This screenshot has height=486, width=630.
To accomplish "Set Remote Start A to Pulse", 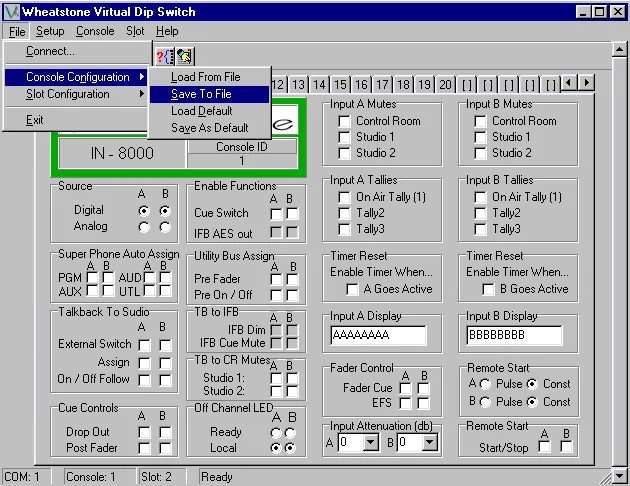I will tap(485, 384).
